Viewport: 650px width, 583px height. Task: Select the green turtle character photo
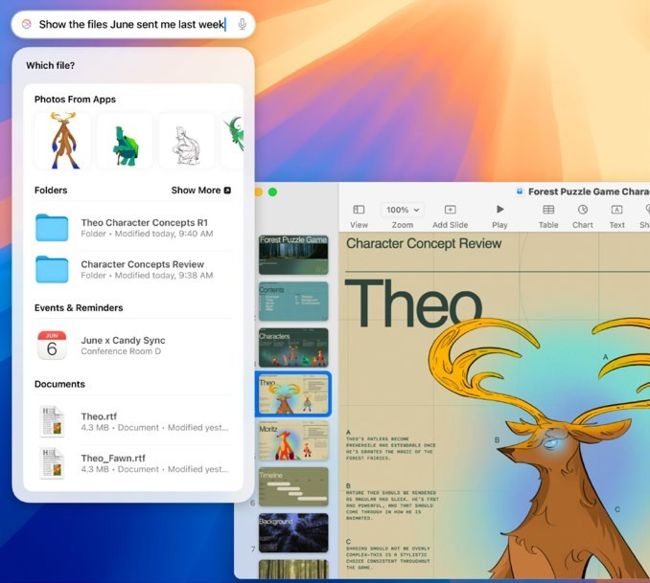[x=124, y=140]
